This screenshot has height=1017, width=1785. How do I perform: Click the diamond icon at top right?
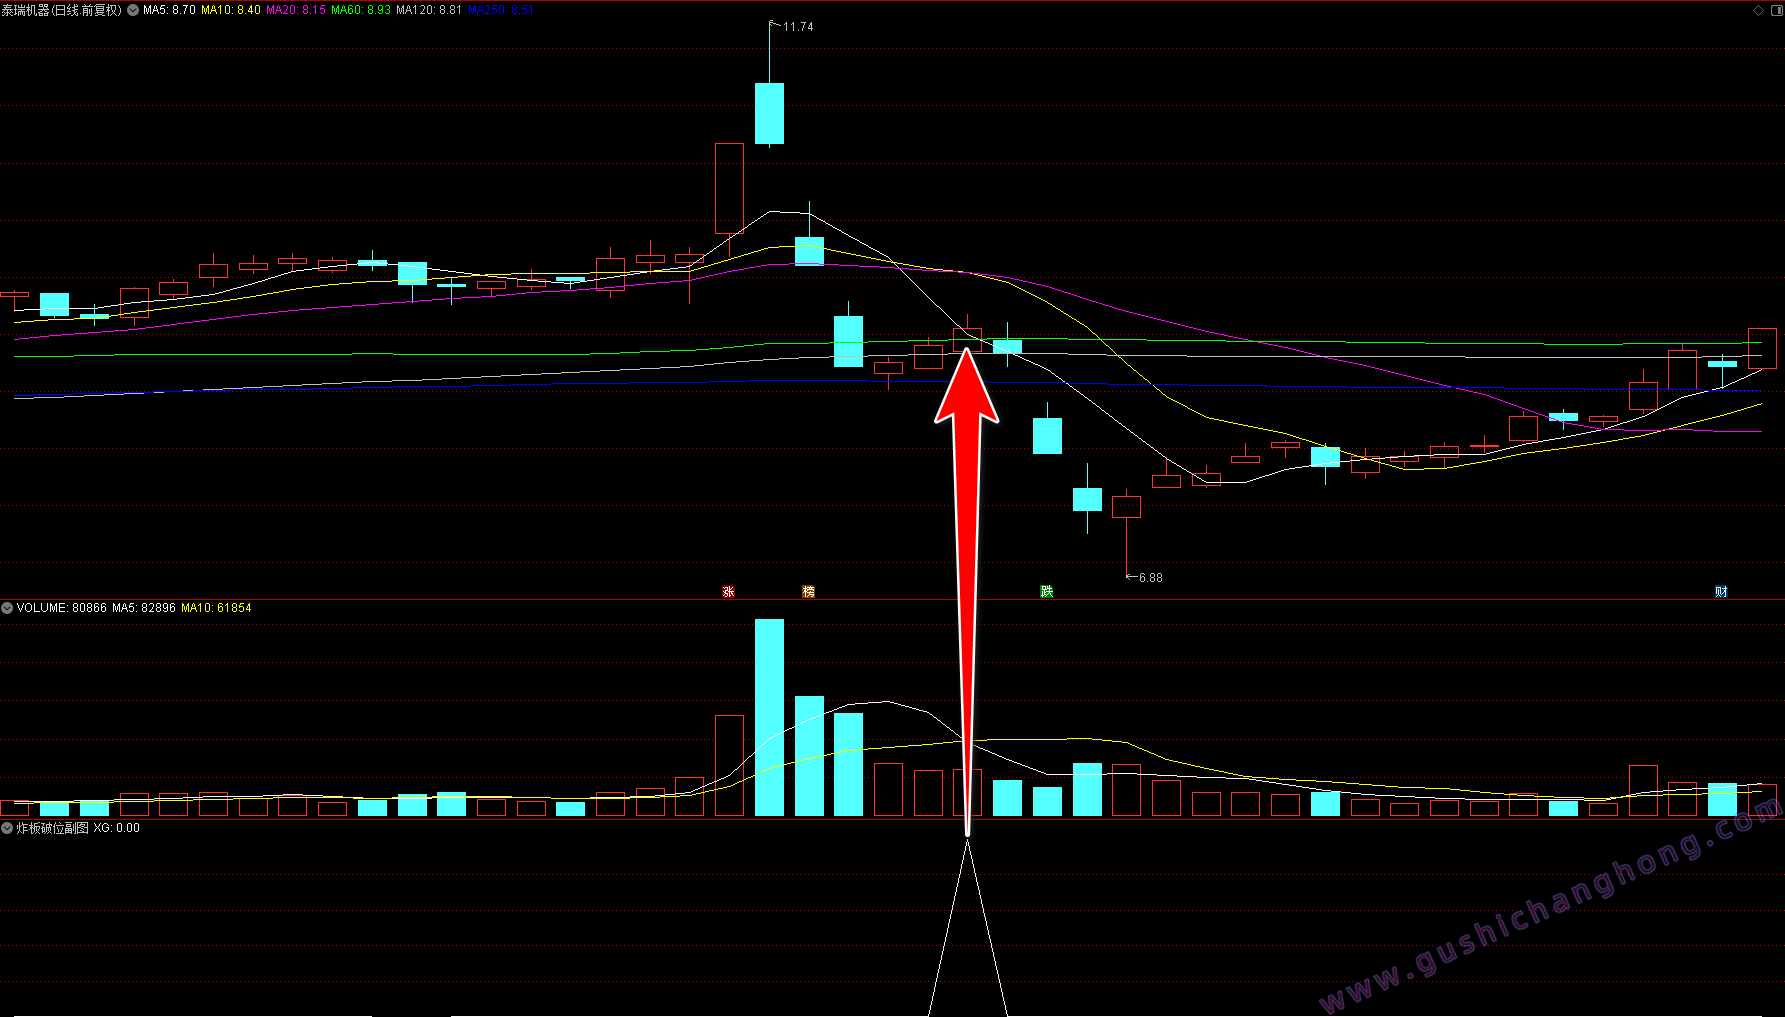pos(1759,10)
